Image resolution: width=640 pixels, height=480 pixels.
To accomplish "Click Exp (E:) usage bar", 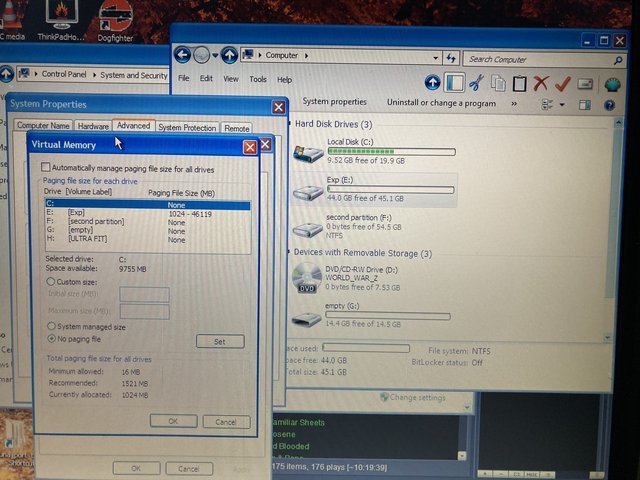I will (390, 189).
